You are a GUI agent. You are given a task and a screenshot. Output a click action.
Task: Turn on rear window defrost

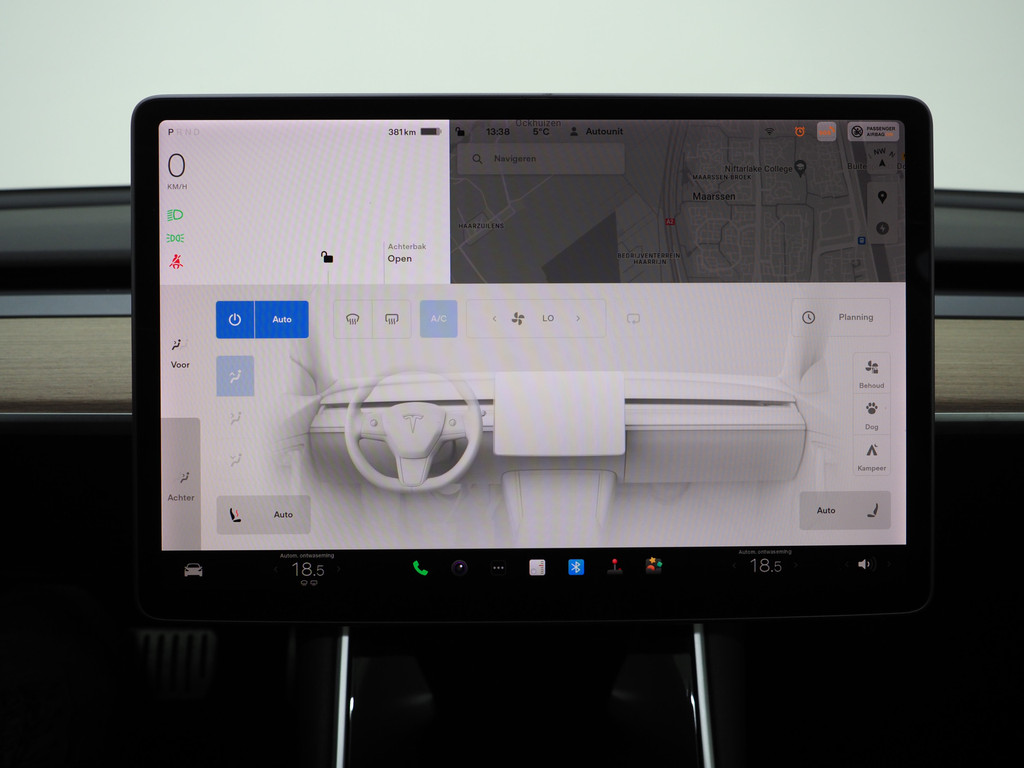(x=391, y=319)
